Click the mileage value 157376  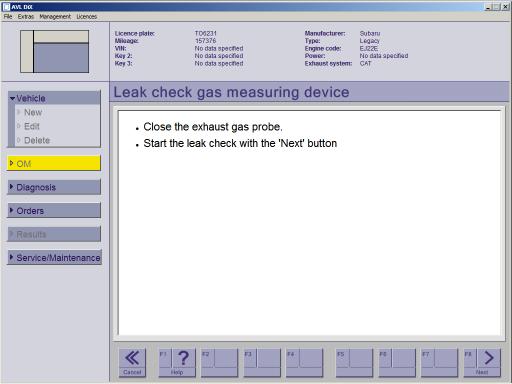[206, 41]
